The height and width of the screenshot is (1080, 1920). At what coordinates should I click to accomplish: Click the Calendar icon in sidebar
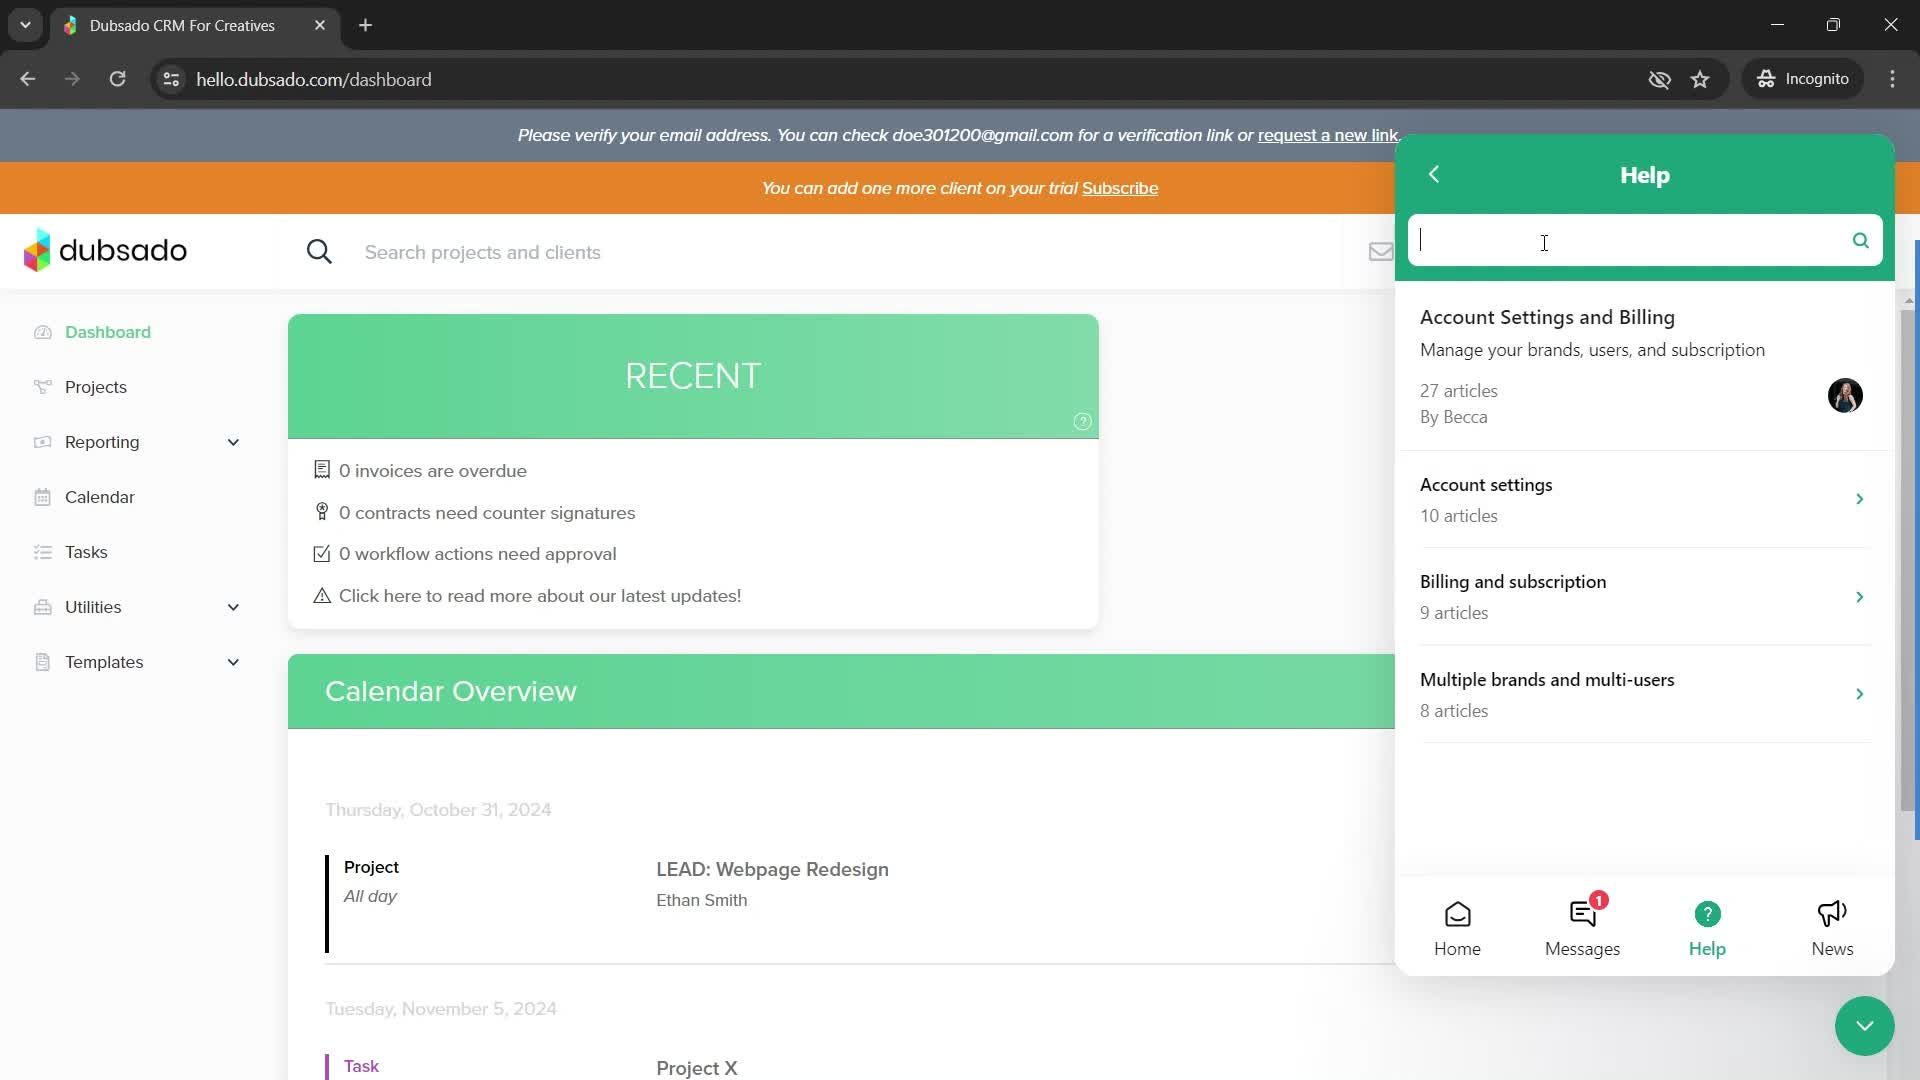42,497
